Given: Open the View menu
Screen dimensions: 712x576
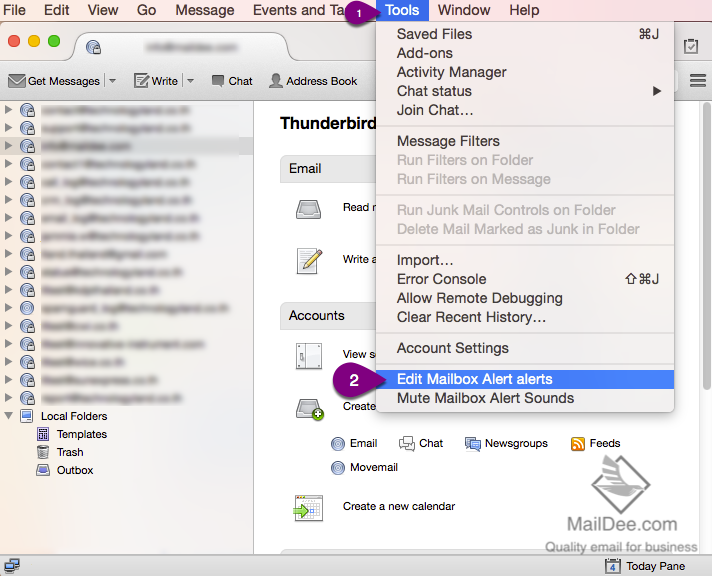Looking at the screenshot, I should [x=103, y=10].
